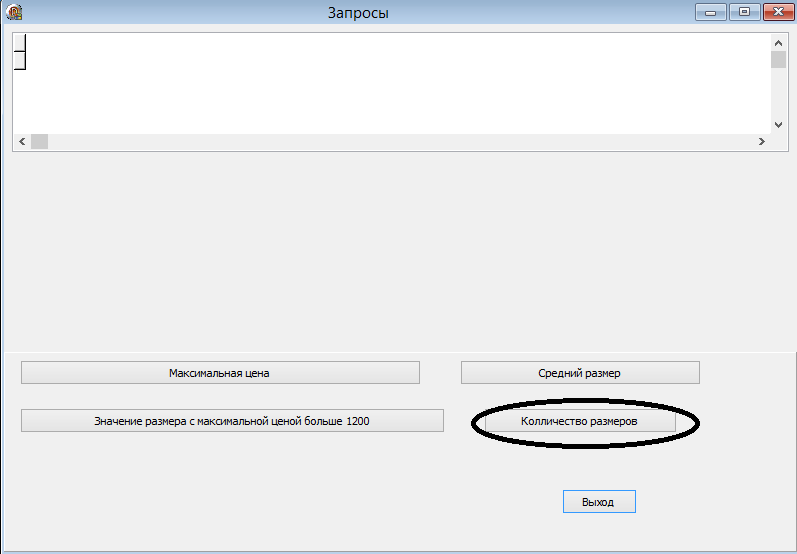Run the Максимальная цена query
The width and height of the screenshot is (797, 554).
coord(220,373)
